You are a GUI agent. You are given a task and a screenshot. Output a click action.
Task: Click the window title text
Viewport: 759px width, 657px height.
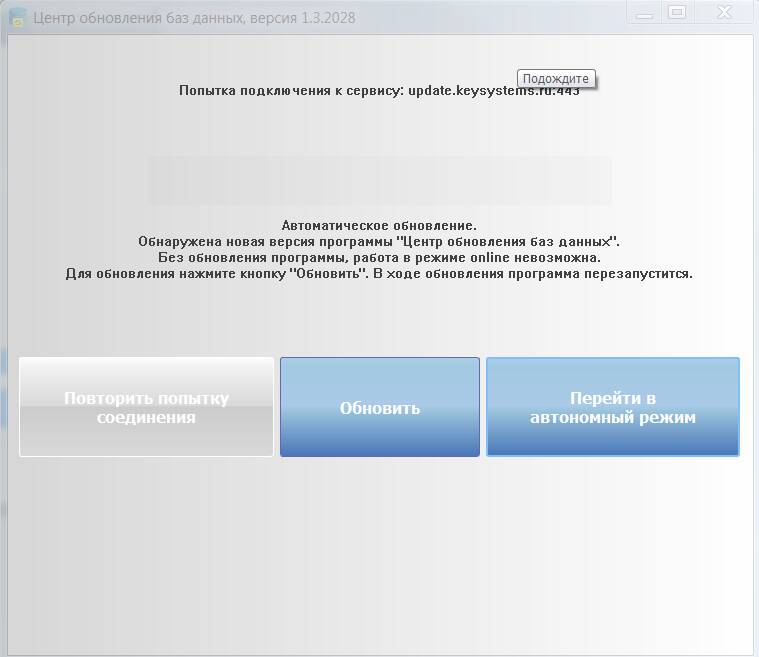point(150,18)
